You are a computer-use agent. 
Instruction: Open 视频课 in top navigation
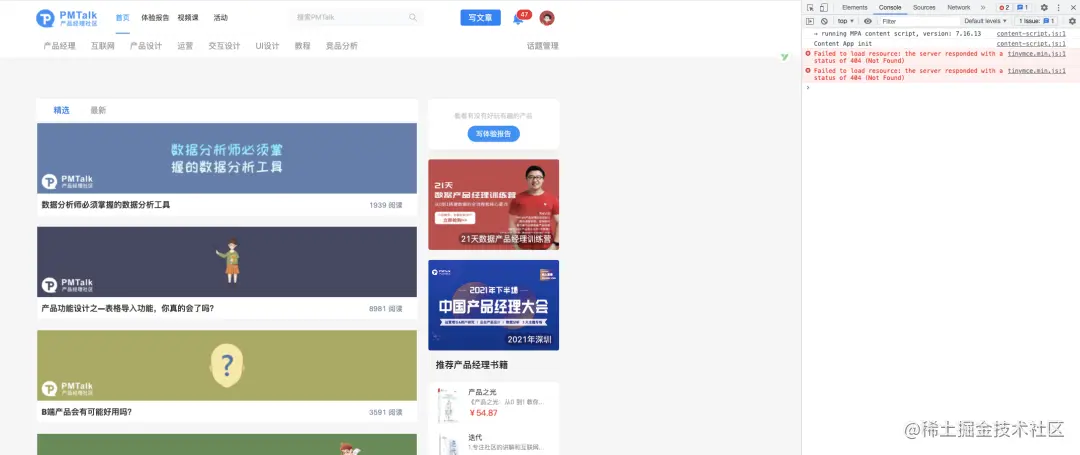click(187, 18)
